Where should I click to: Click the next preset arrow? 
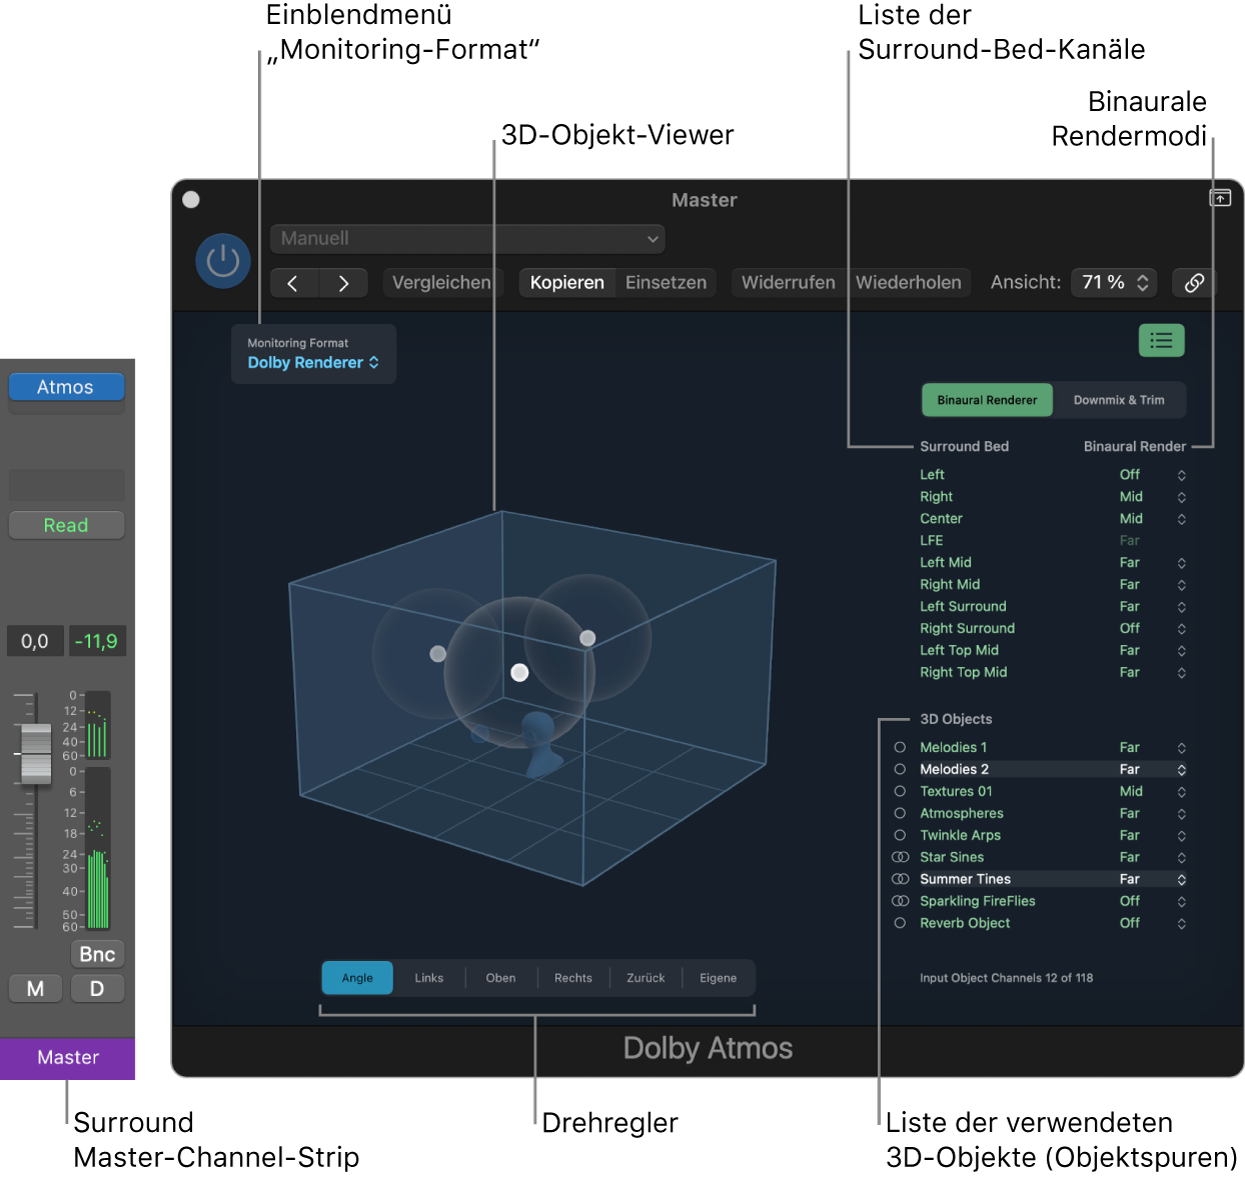[x=343, y=283]
